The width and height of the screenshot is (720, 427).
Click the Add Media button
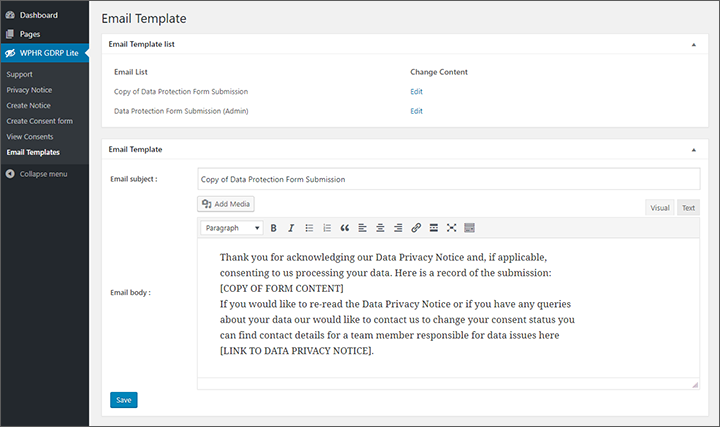[x=227, y=204]
